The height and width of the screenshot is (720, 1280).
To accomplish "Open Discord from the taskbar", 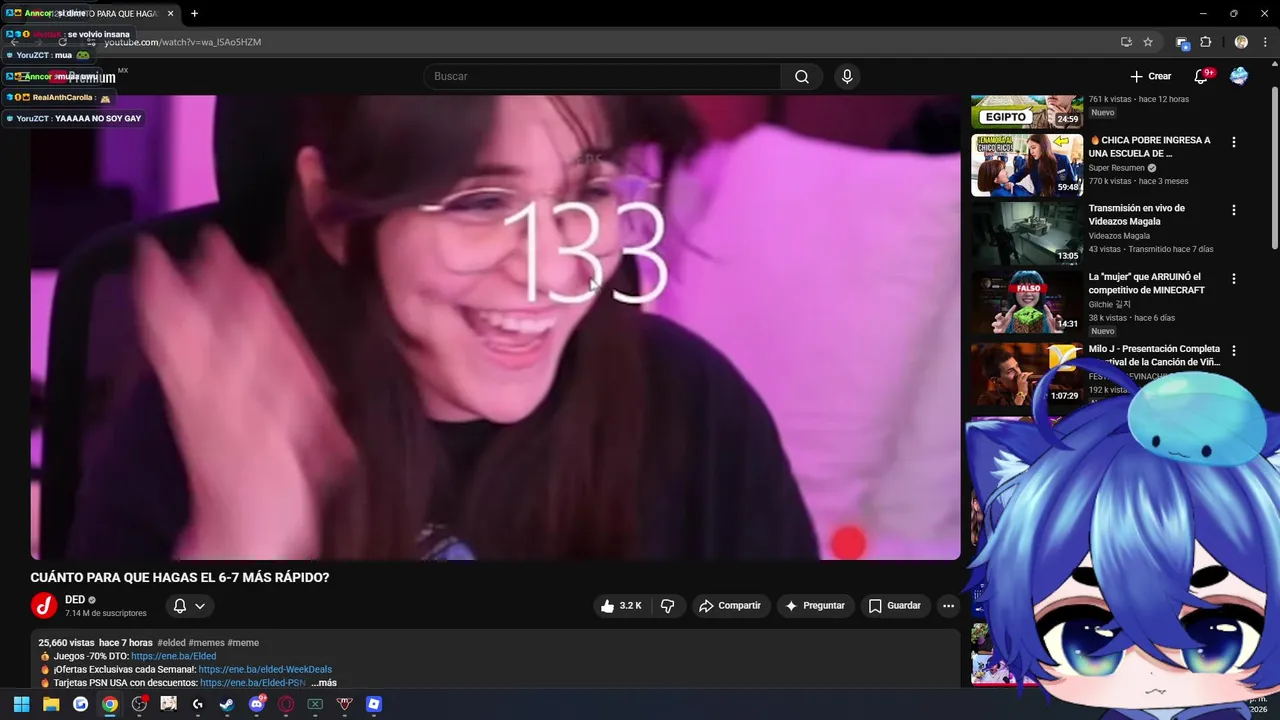I will [x=257, y=704].
